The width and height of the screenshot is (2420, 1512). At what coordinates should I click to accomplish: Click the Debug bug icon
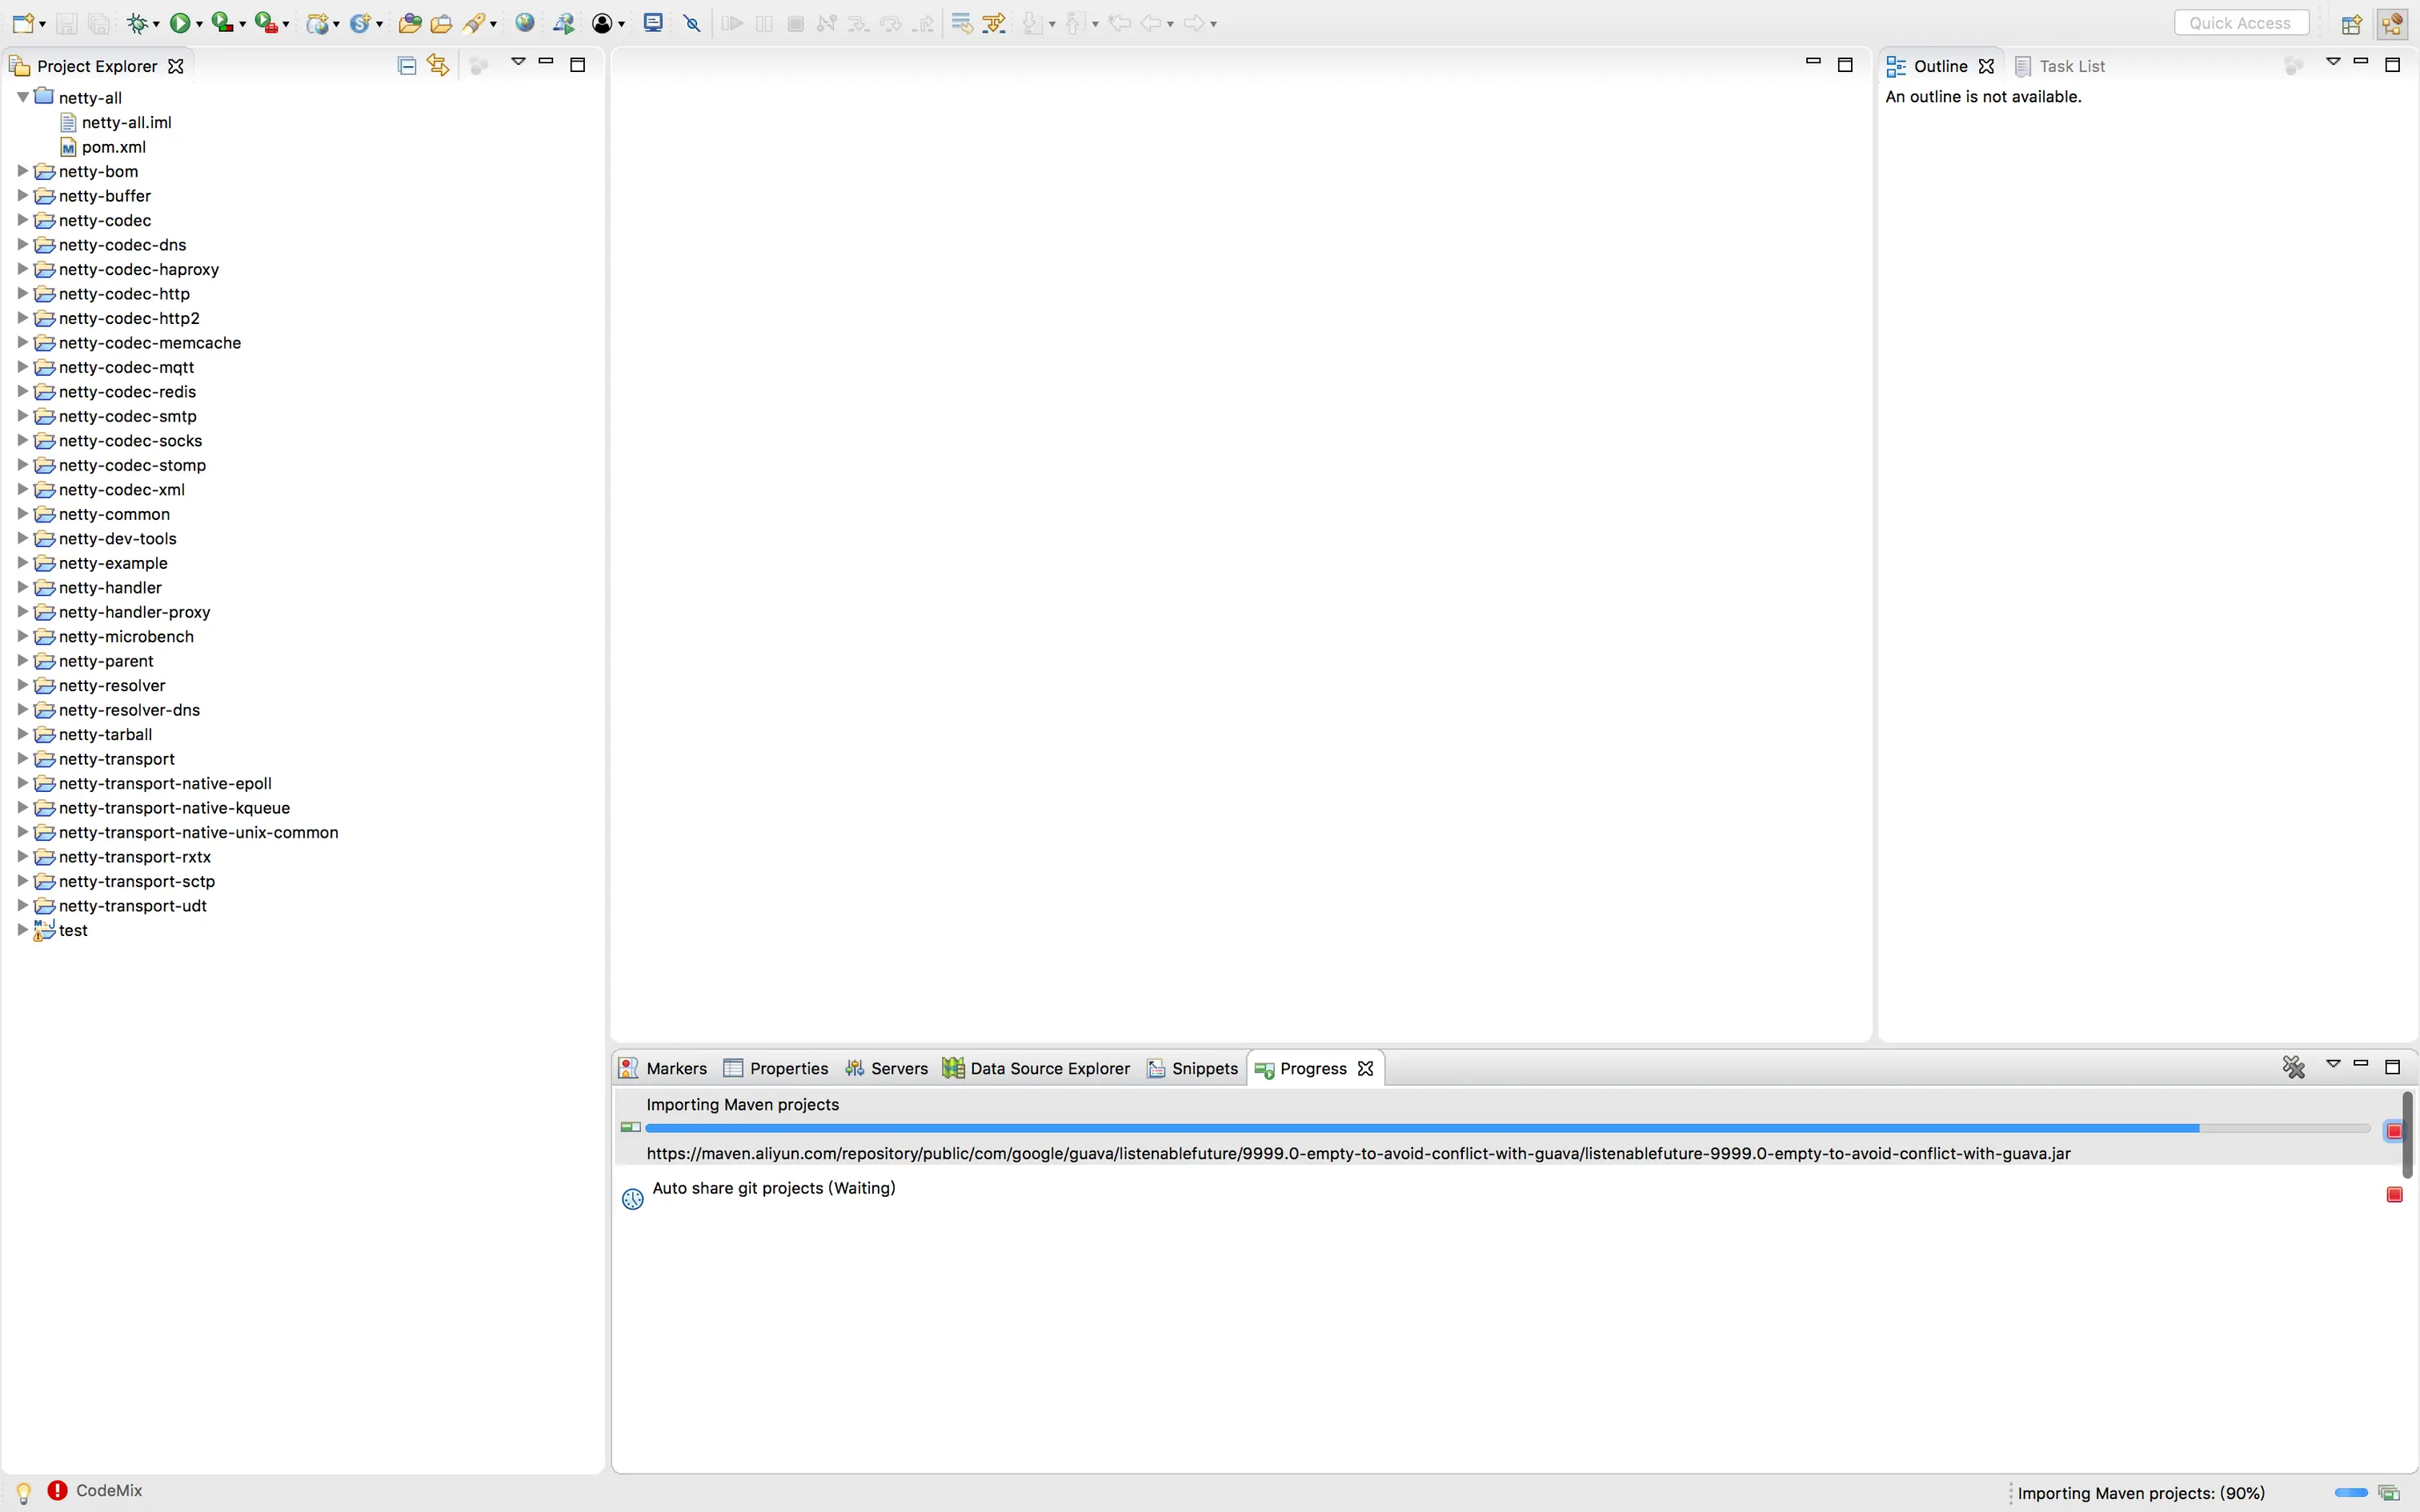138,23
